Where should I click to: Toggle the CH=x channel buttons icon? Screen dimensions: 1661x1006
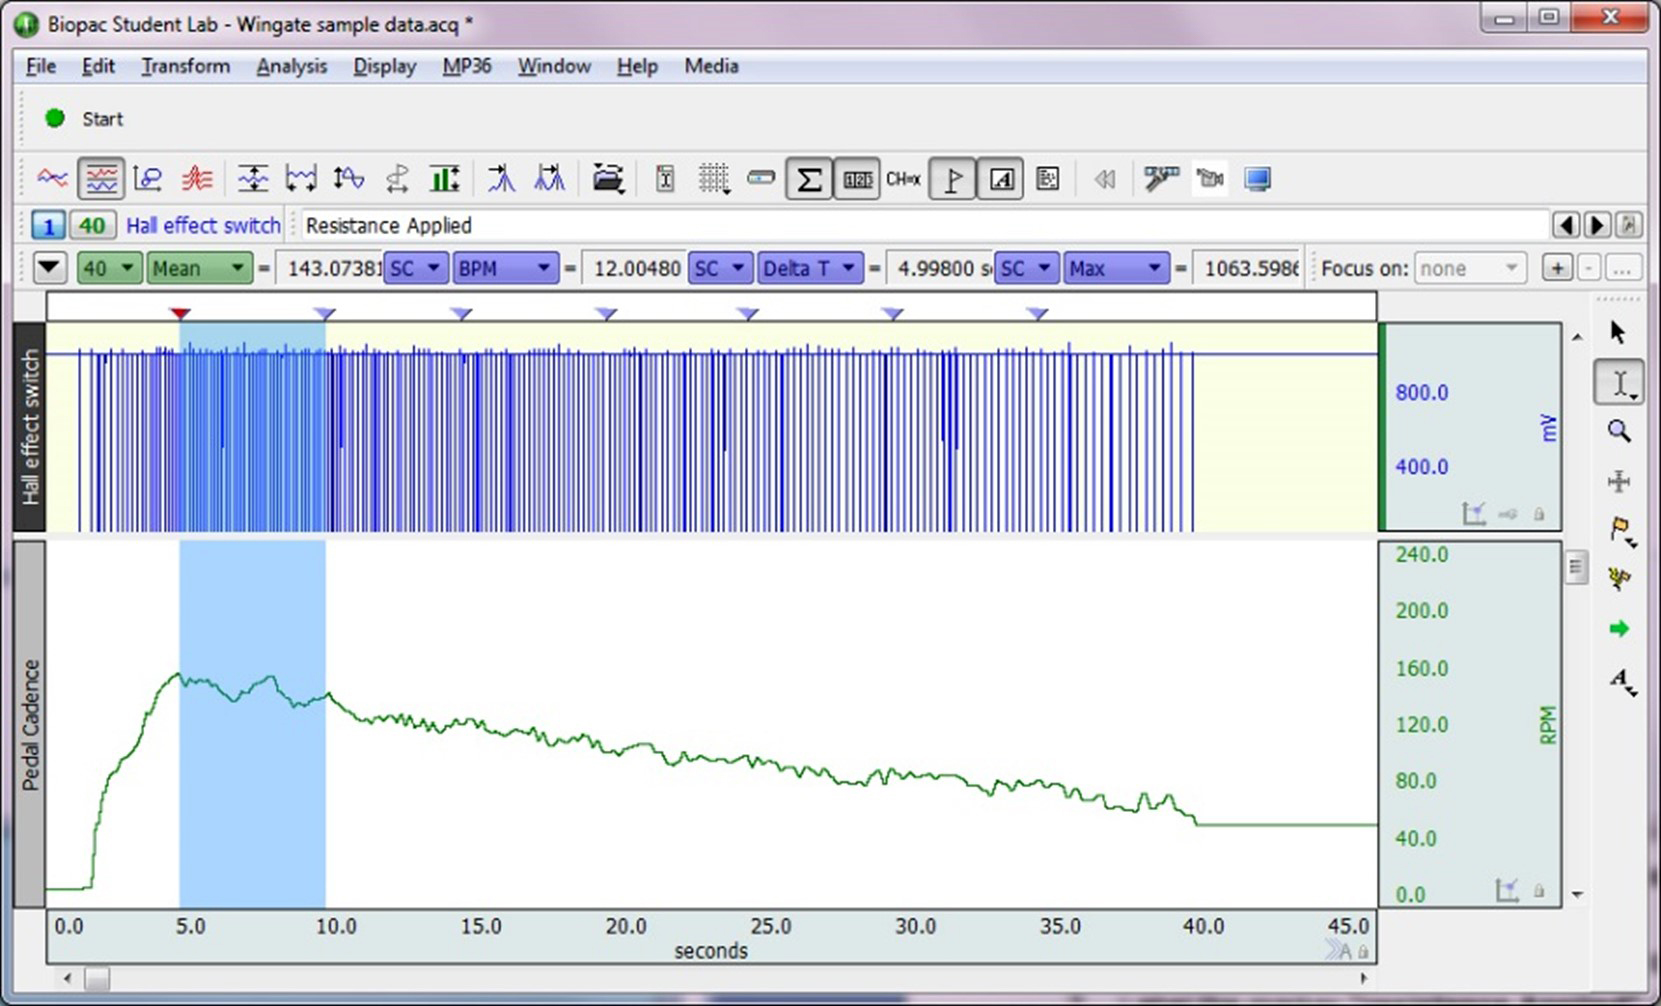(x=903, y=179)
